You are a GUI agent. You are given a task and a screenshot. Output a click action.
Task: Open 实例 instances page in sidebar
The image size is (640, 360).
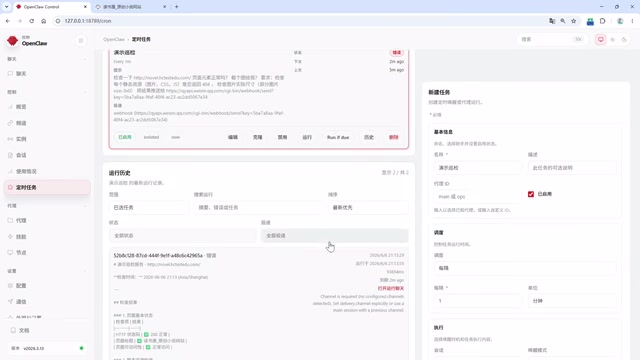tap(47, 139)
